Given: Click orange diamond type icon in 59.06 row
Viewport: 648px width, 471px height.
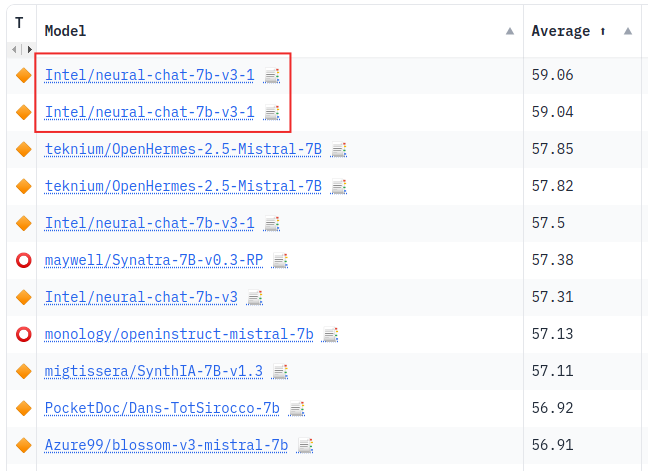Looking at the screenshot, I should point(24,75).
